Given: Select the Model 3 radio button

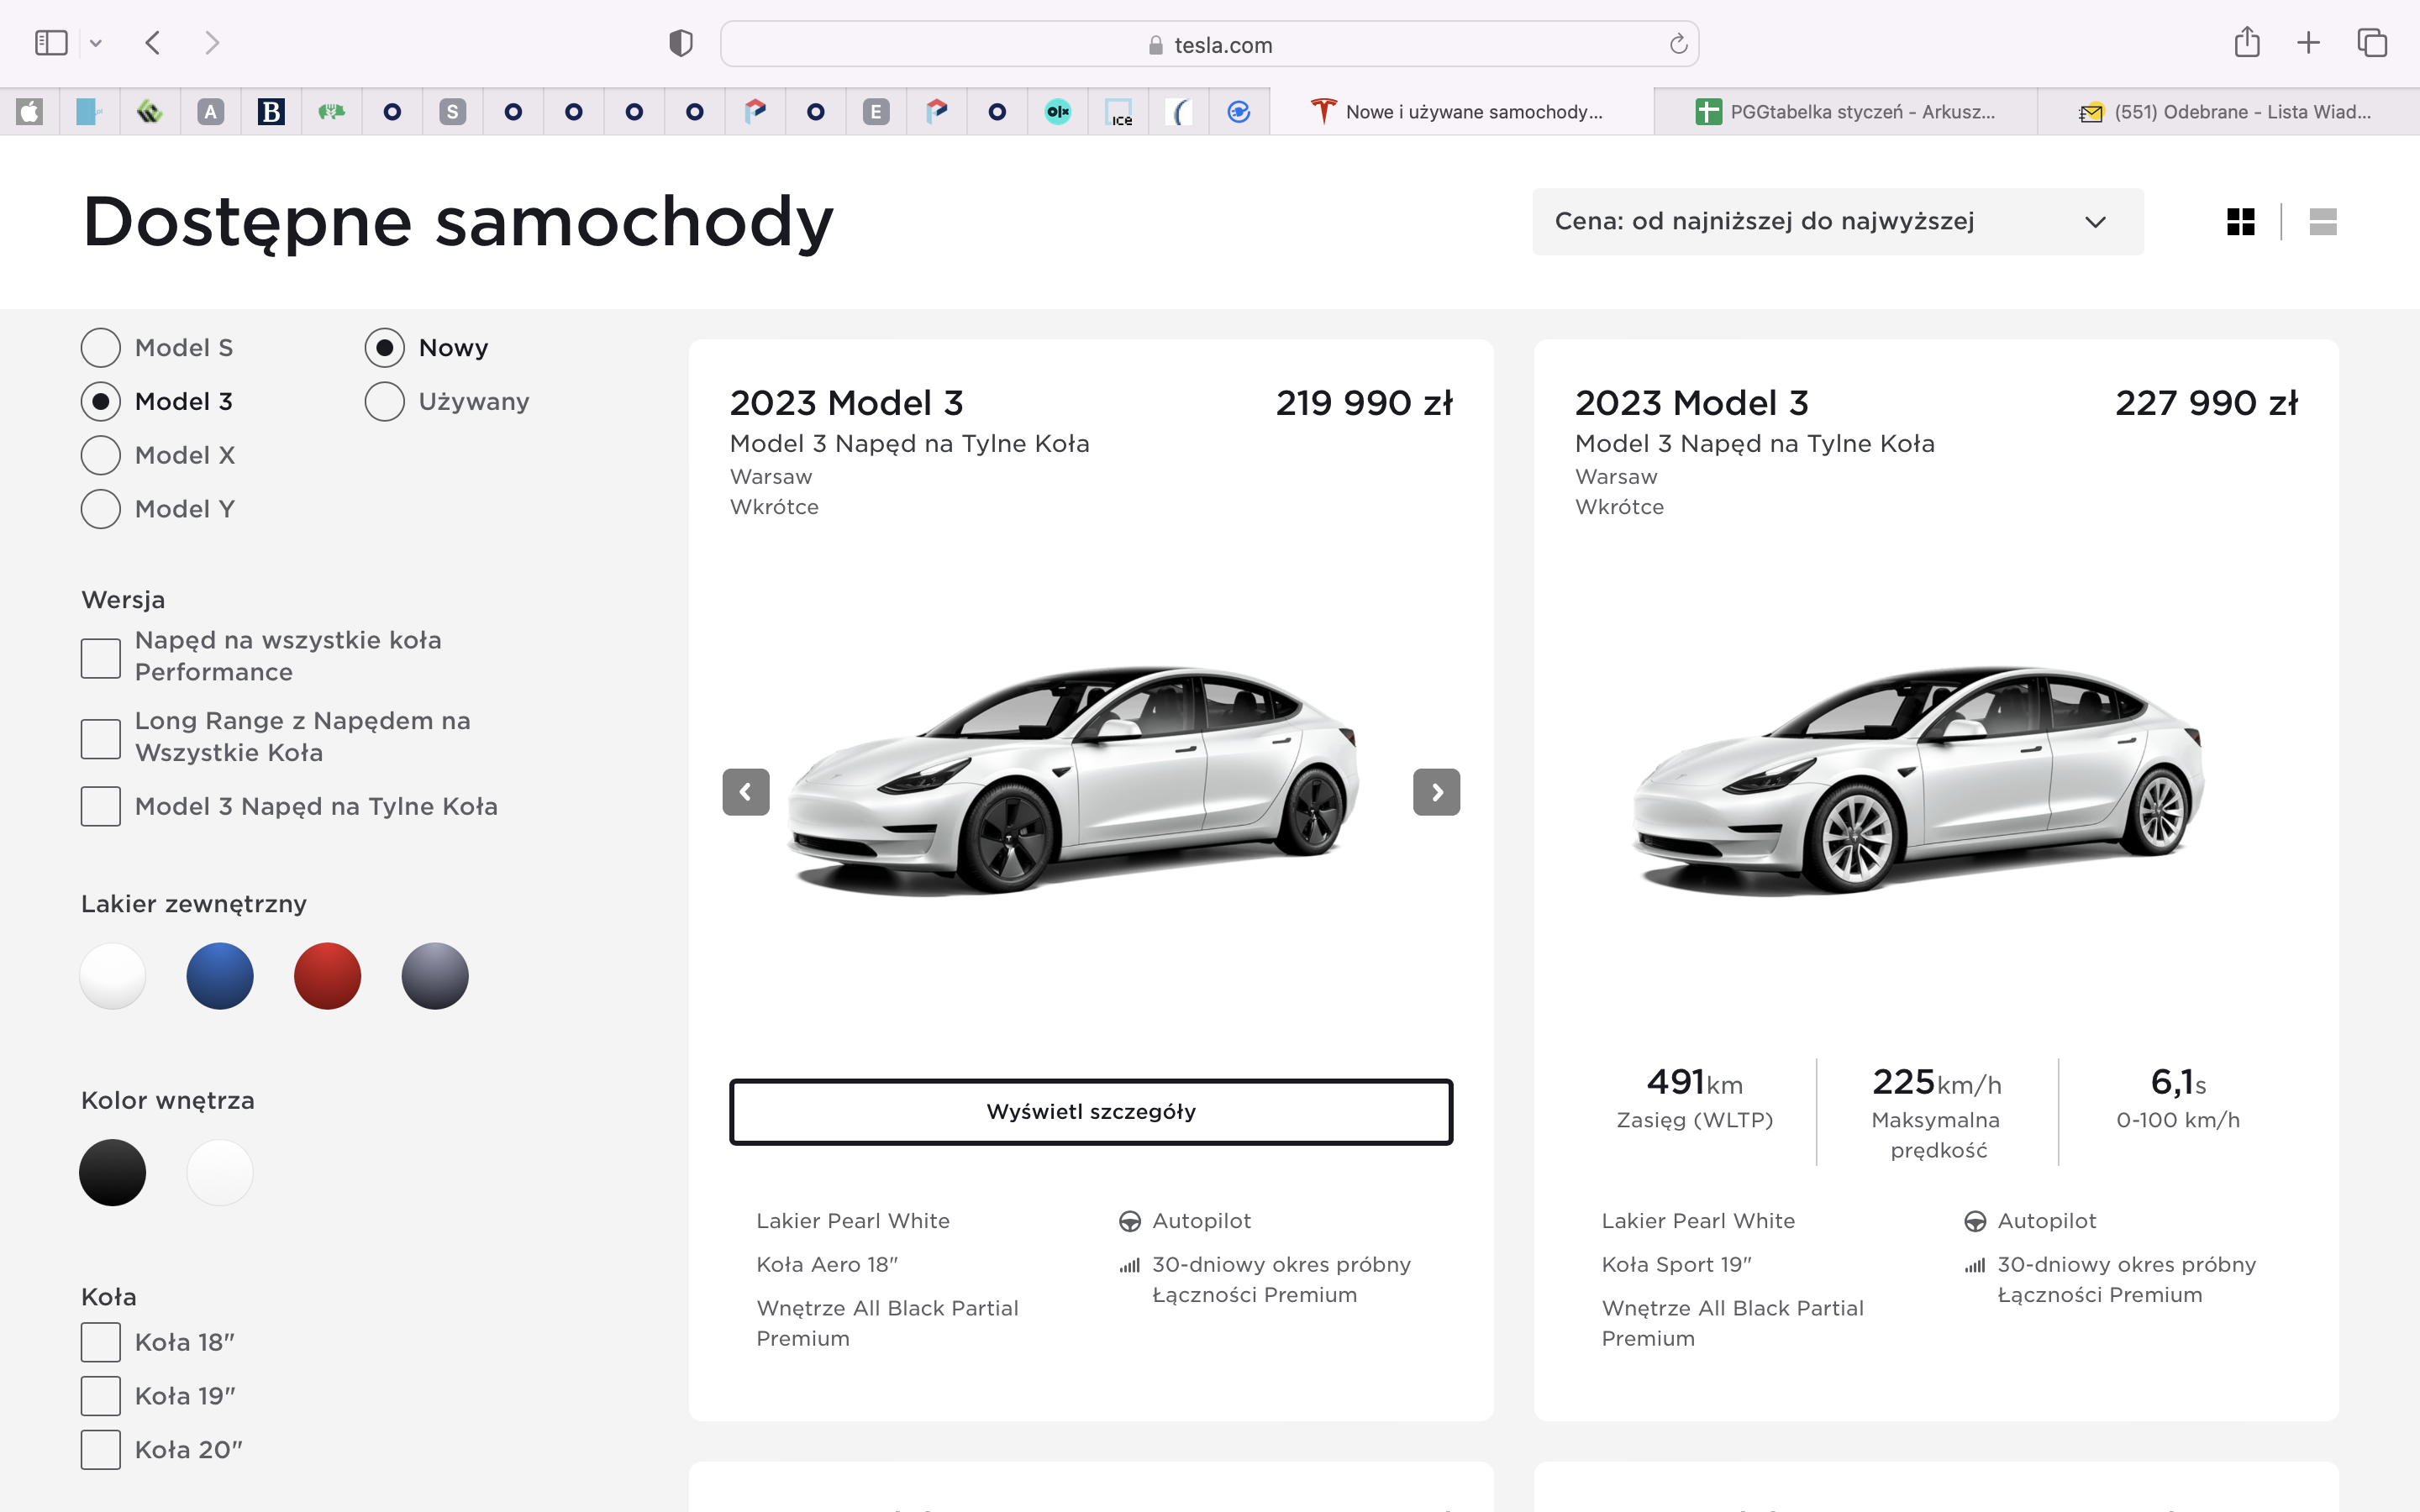Looking at the screenshot, I should pos(101,402).
